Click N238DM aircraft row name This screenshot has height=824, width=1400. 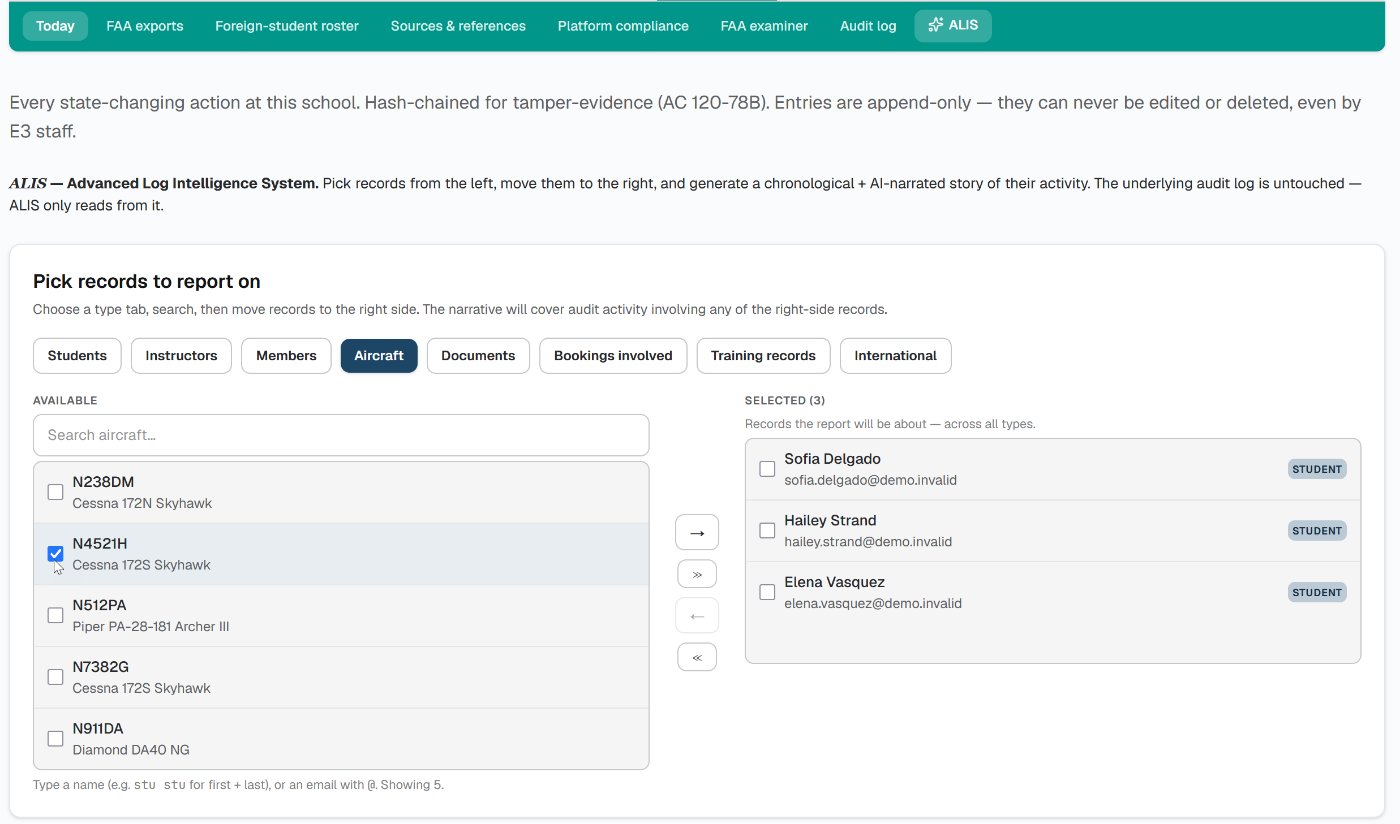pyautogui.click(x=103, y=482)
